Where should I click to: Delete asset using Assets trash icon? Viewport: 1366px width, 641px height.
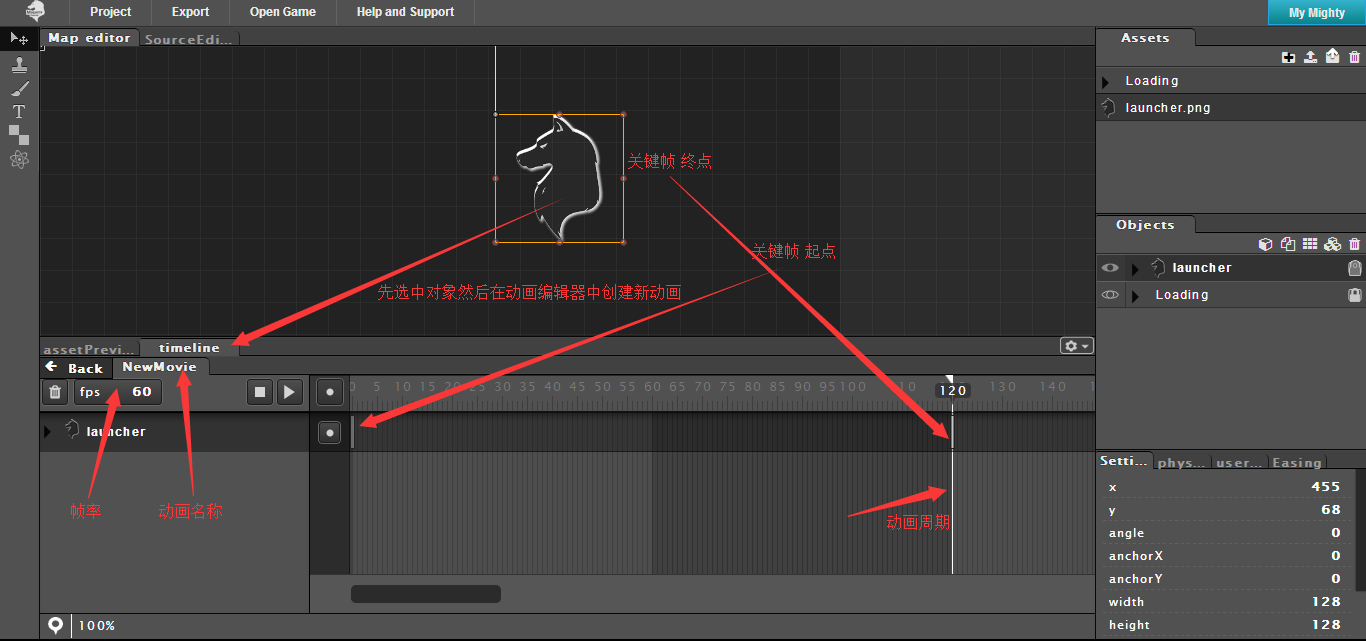click(x=1354, y=57)
